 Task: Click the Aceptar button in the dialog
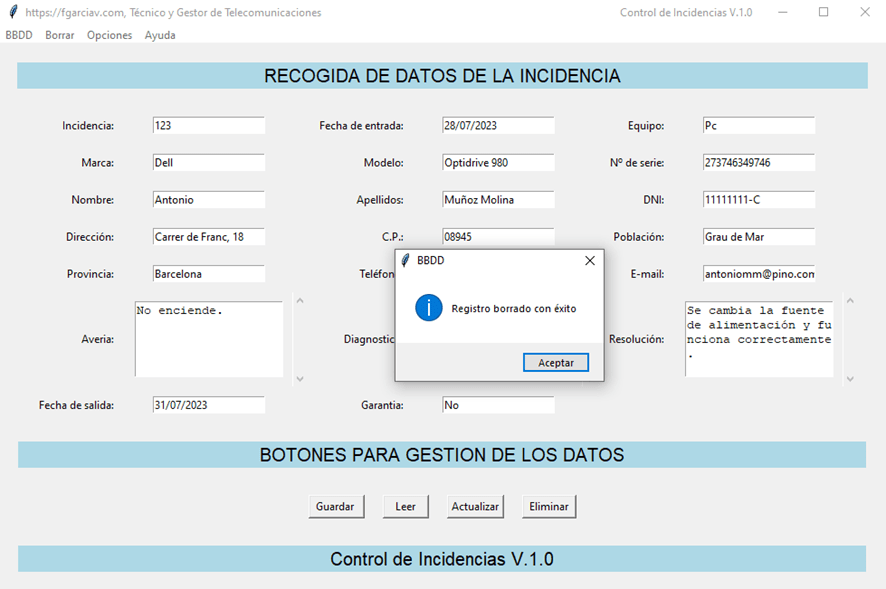(x=555, y=363)
